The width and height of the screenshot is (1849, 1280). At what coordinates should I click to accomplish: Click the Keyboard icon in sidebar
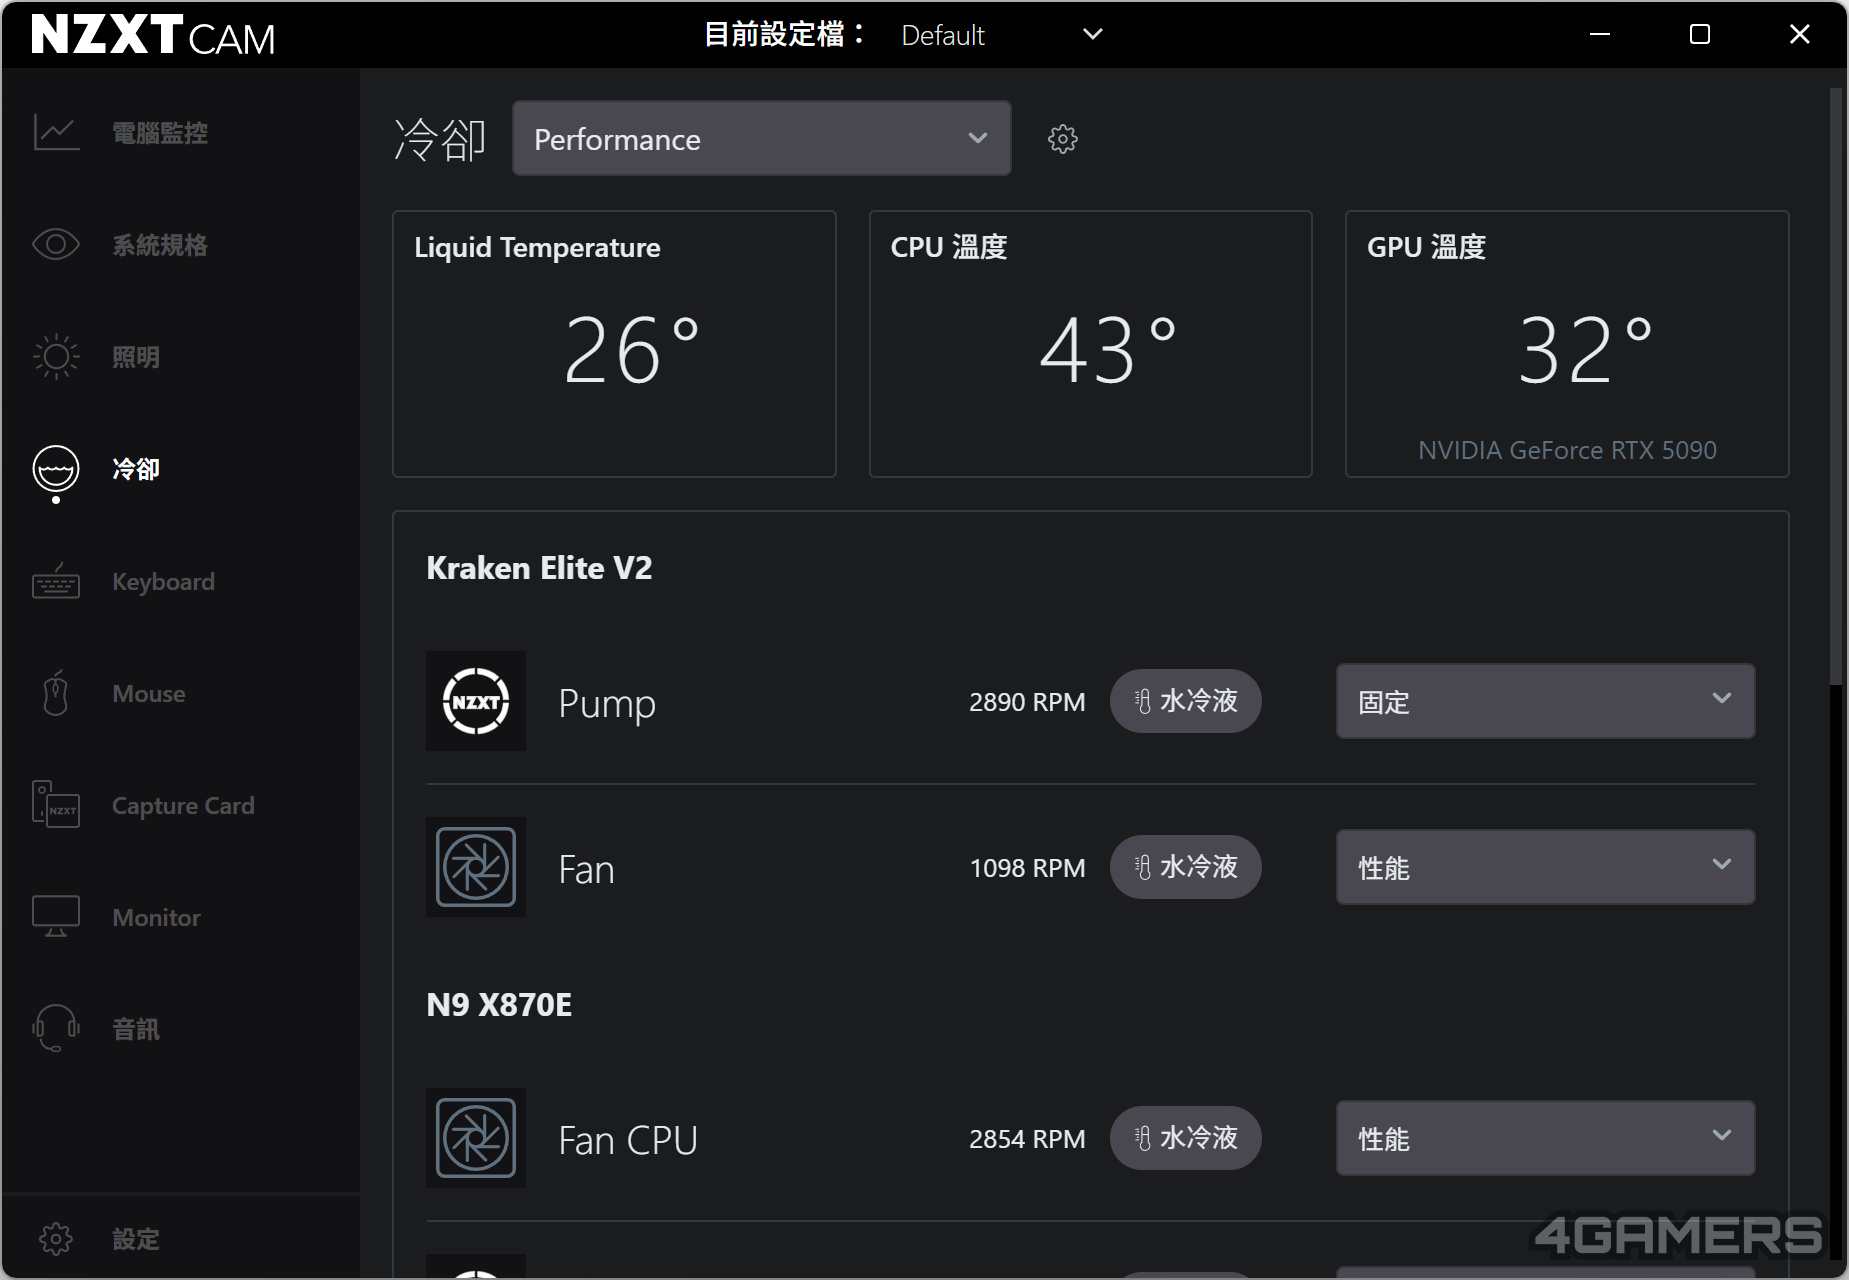pos(56,582)
